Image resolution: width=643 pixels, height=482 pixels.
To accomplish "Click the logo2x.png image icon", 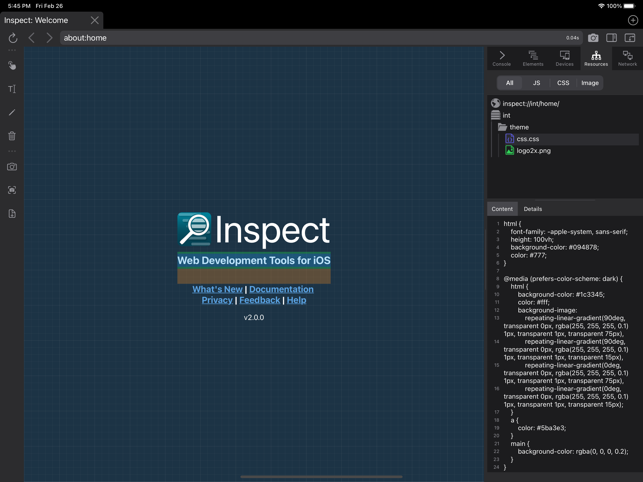I will point(509,151).
